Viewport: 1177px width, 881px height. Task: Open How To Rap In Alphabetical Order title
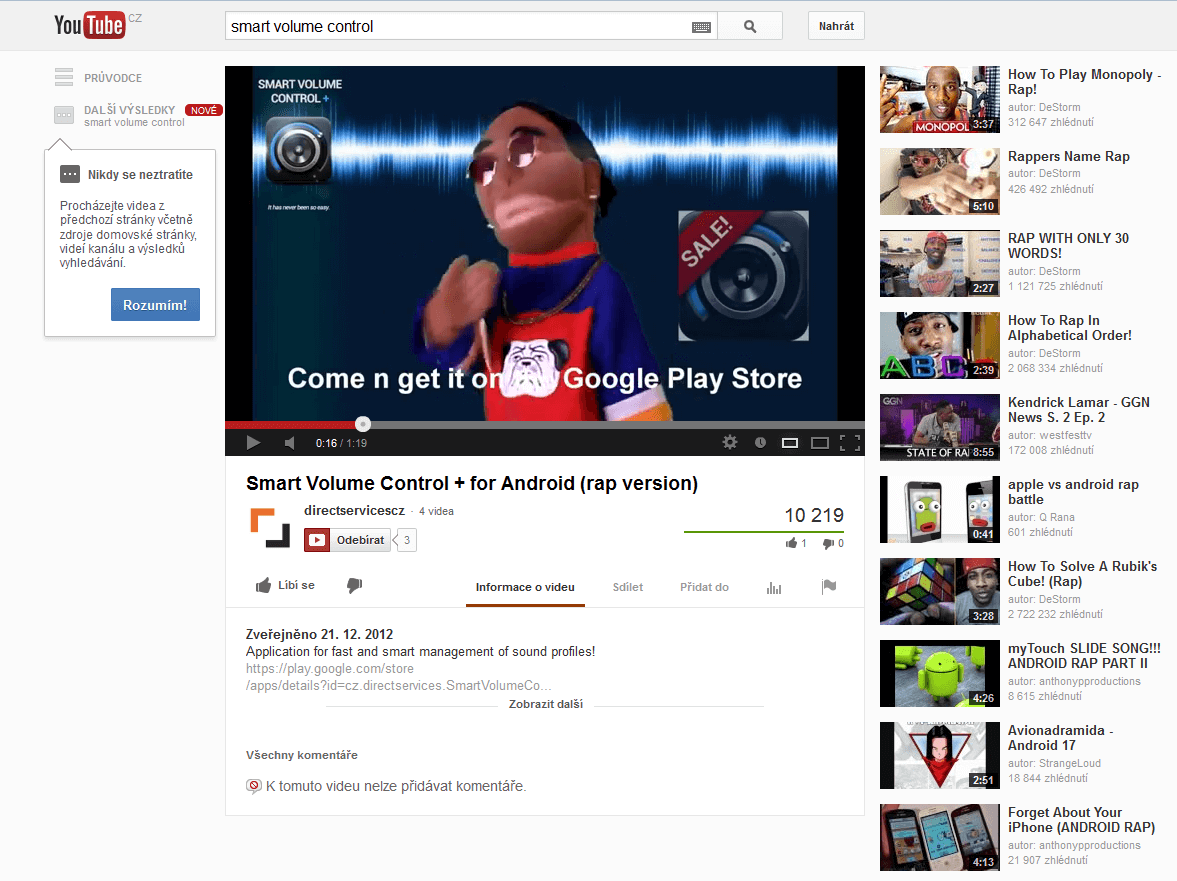[x=1070, y=328]
